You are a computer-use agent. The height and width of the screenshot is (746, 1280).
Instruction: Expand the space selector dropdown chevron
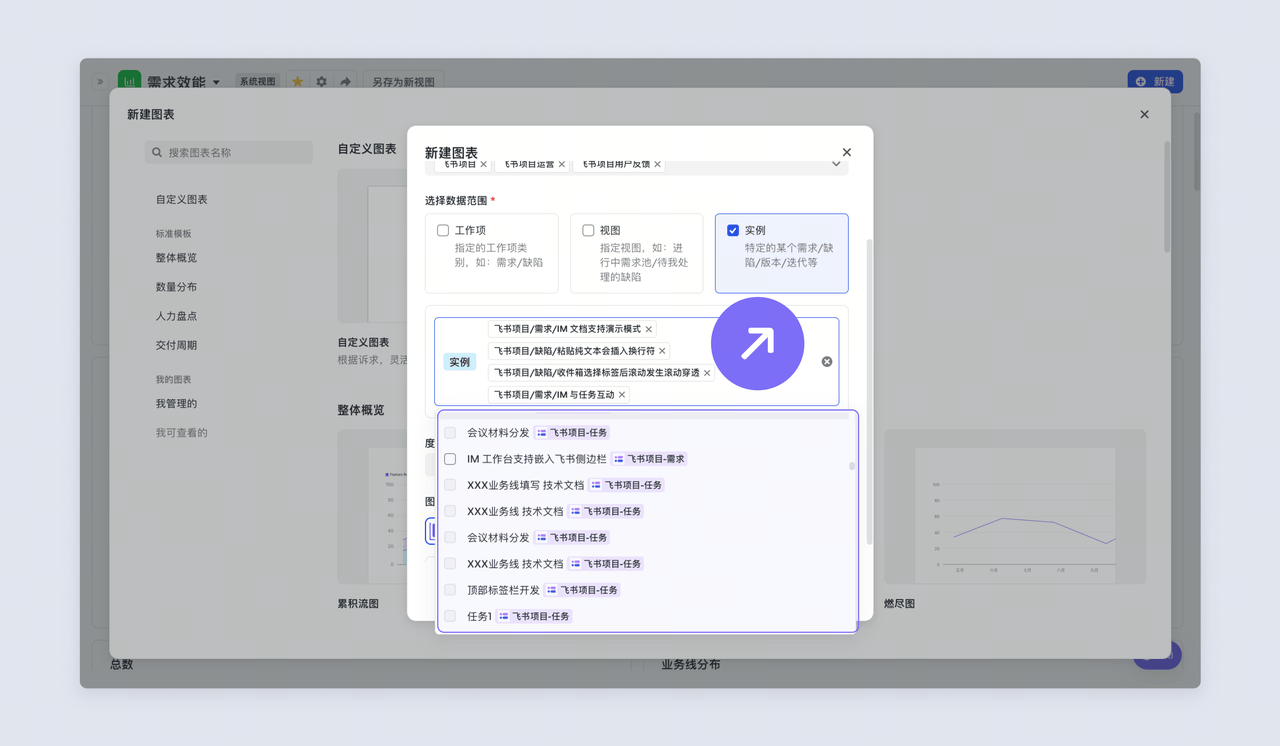[837, 164]
